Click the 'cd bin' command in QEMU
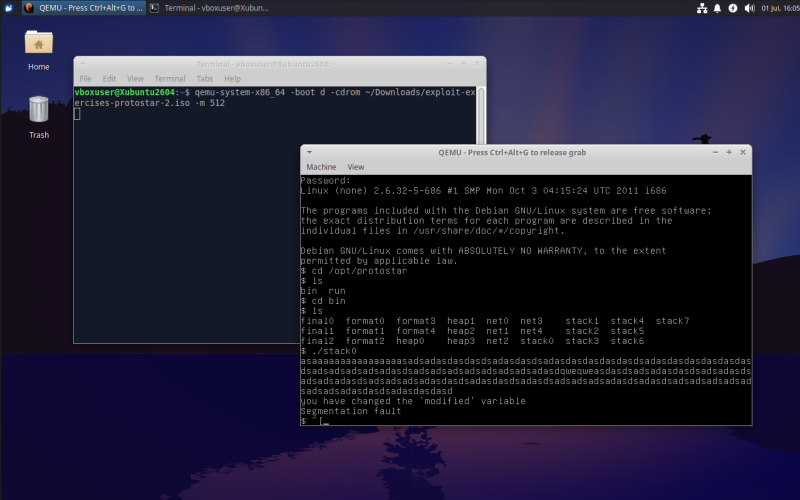Viewport: 800px width, 500px height. (x=329, y=301)
